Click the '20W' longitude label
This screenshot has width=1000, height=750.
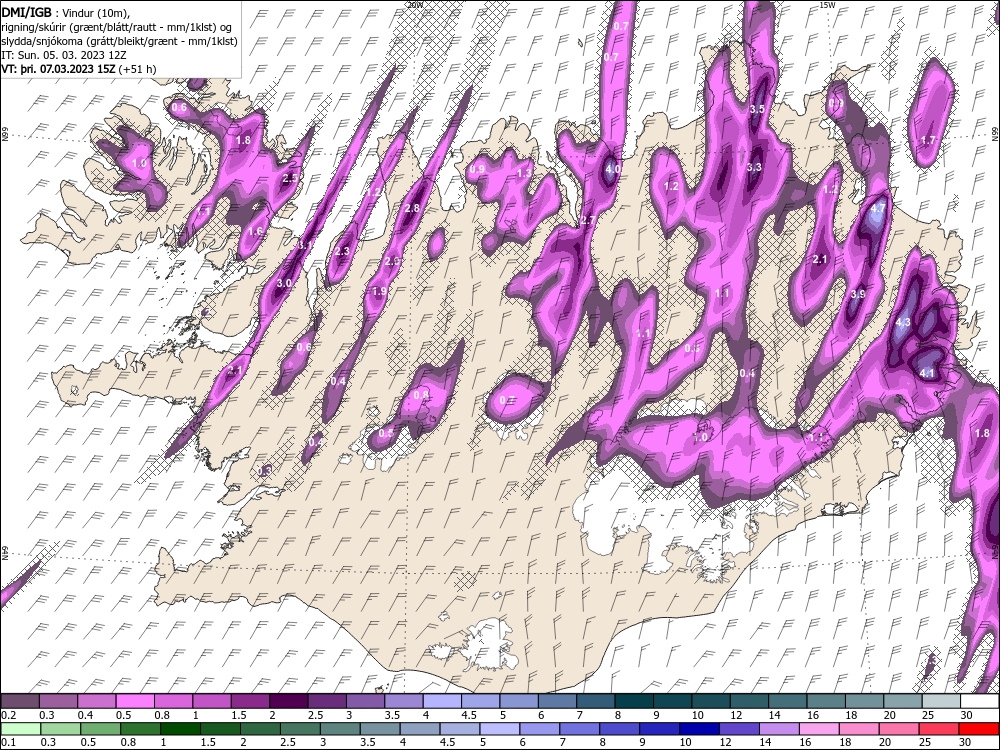415,4
